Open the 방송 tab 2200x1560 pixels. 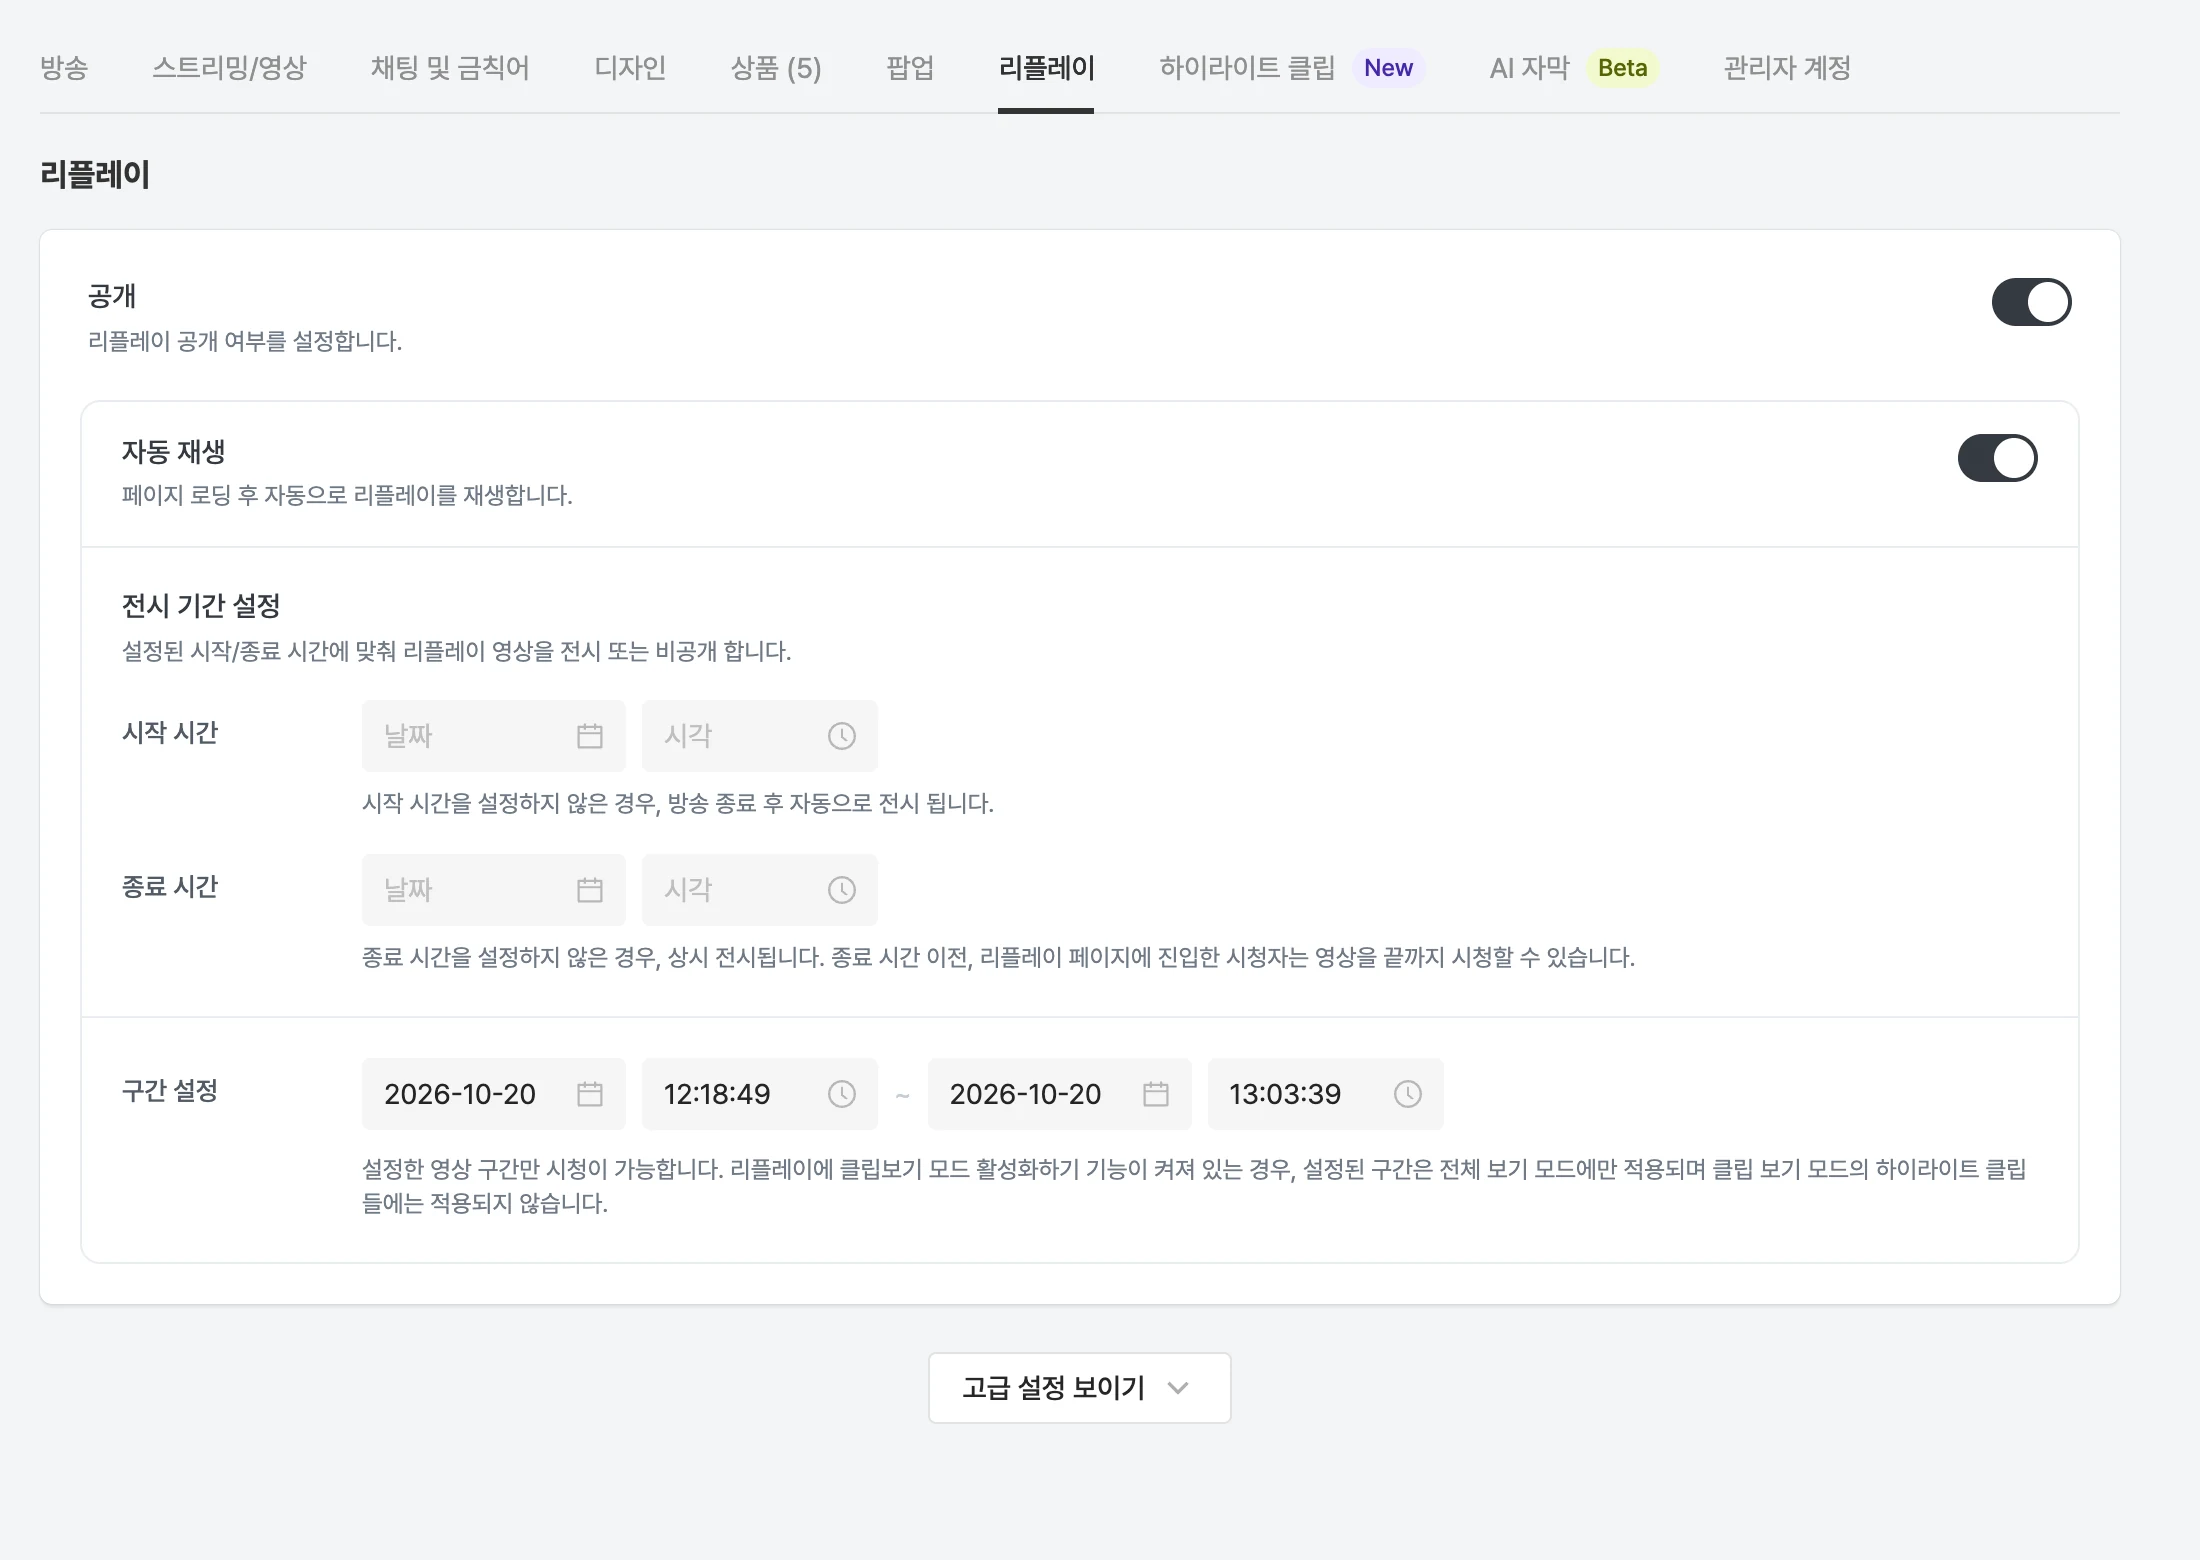coord(64,68)
